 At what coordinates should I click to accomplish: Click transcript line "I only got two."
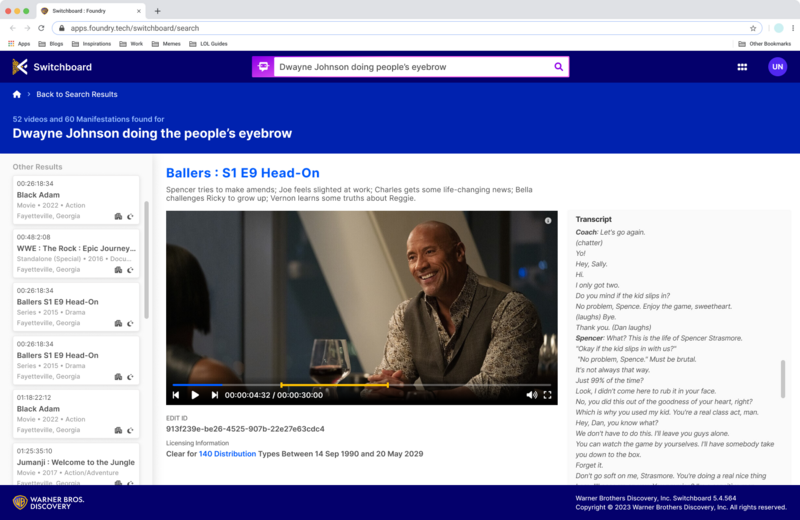coord(597,285)
